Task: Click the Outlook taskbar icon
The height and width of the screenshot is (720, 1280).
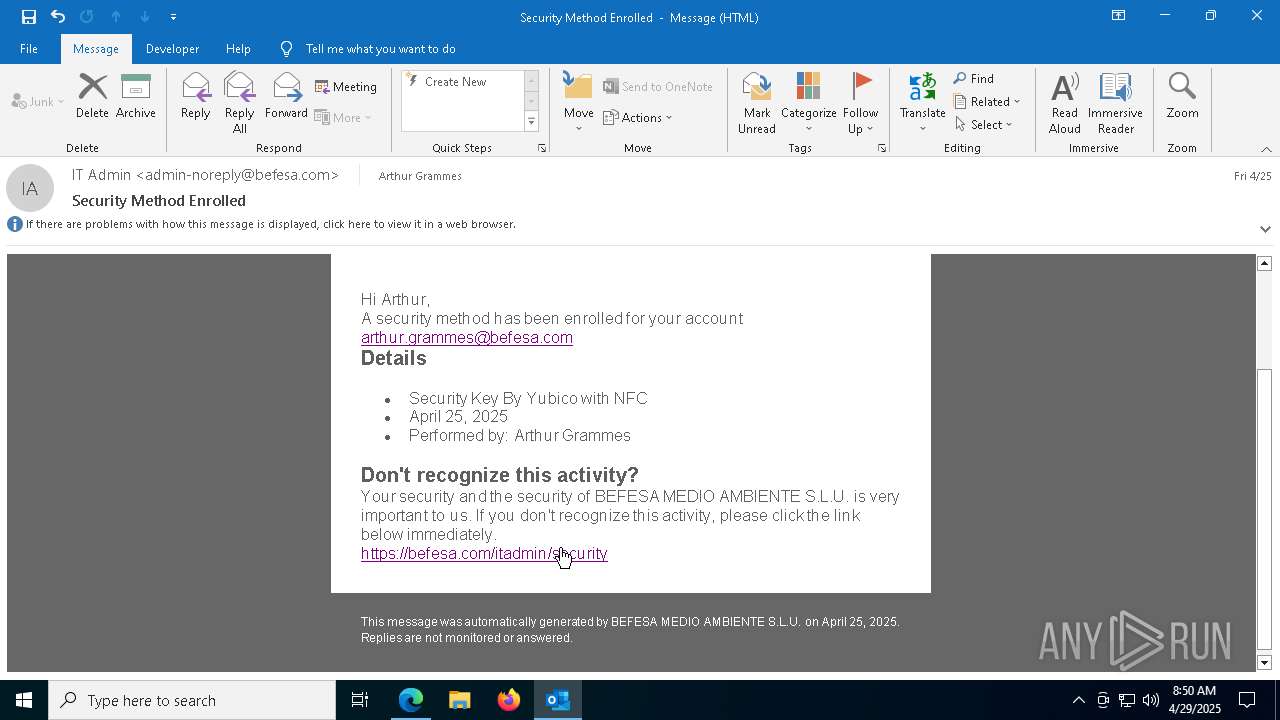Action: (558, 700)
